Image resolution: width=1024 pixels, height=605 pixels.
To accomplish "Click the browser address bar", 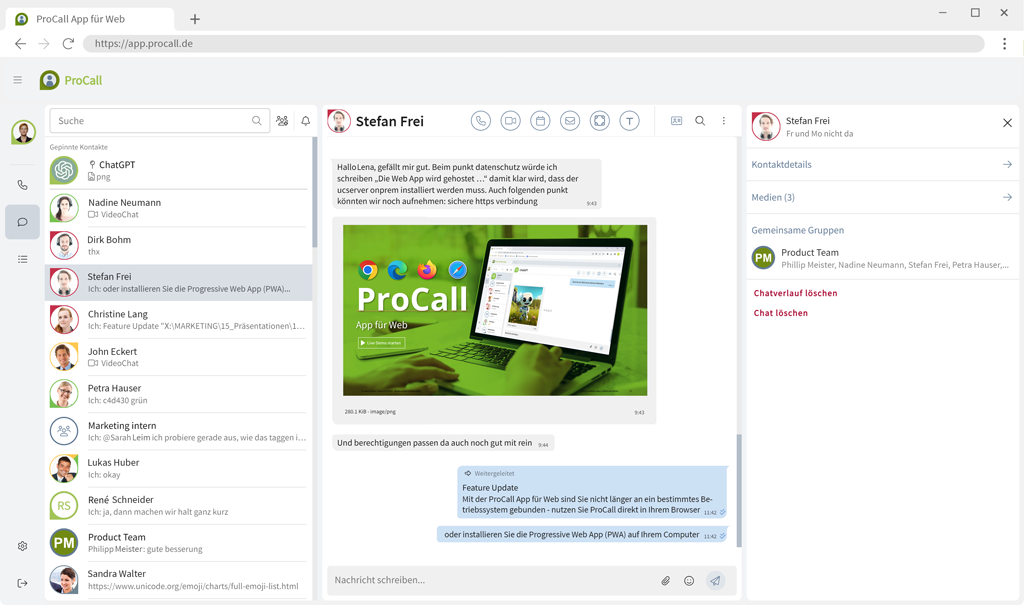I will 534,44.
